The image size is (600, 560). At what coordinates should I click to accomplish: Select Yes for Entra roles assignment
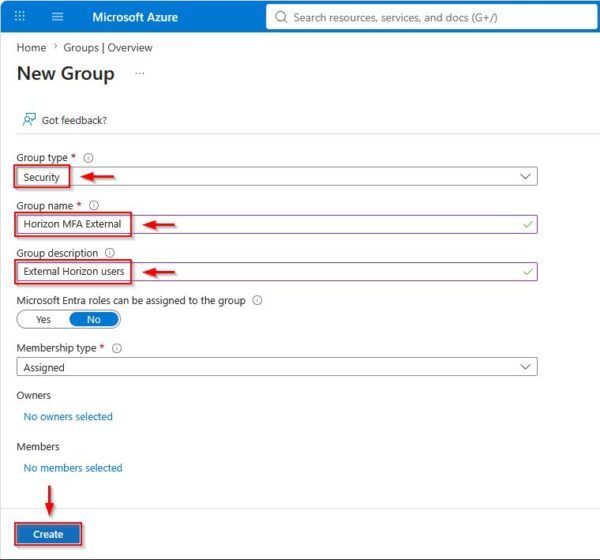tap(43, 319)
